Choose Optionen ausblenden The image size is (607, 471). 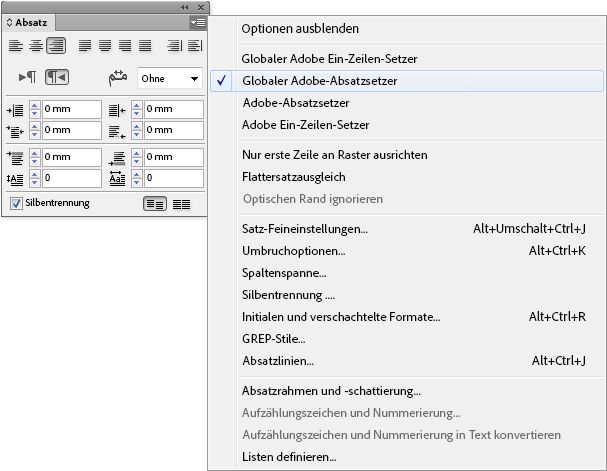300,29
